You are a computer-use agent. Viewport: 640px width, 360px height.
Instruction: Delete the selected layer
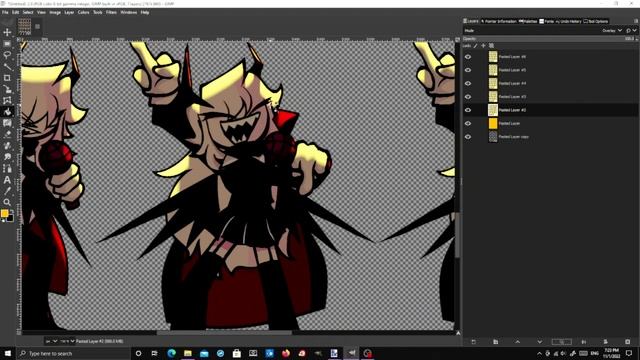[x=627, y=342]
